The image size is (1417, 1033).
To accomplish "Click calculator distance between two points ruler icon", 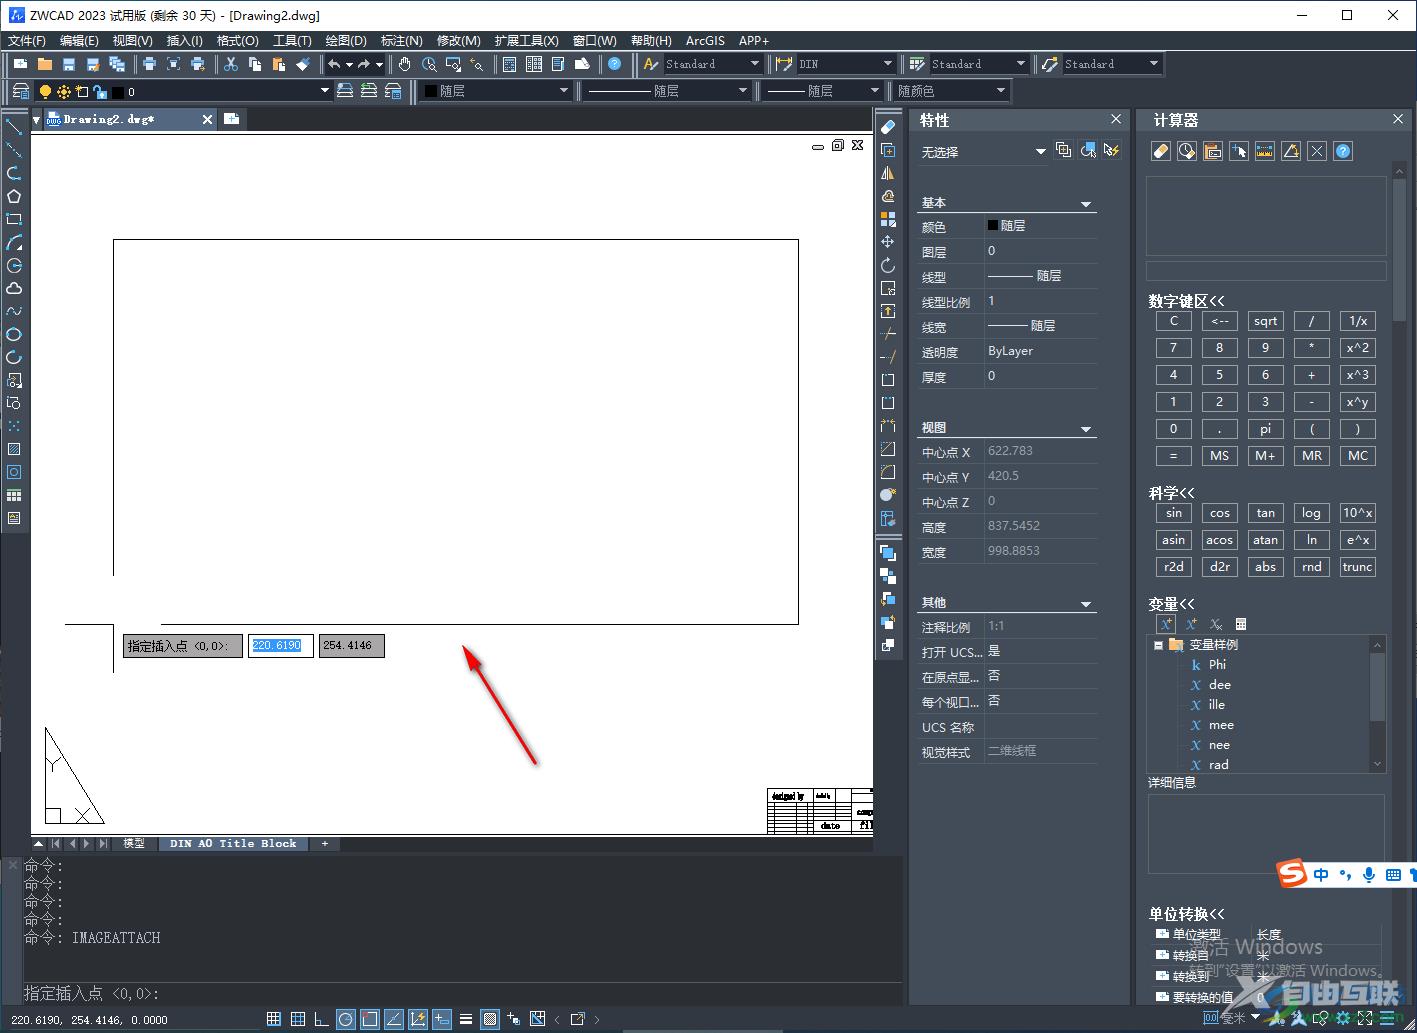I will (x=1265, y=151).
